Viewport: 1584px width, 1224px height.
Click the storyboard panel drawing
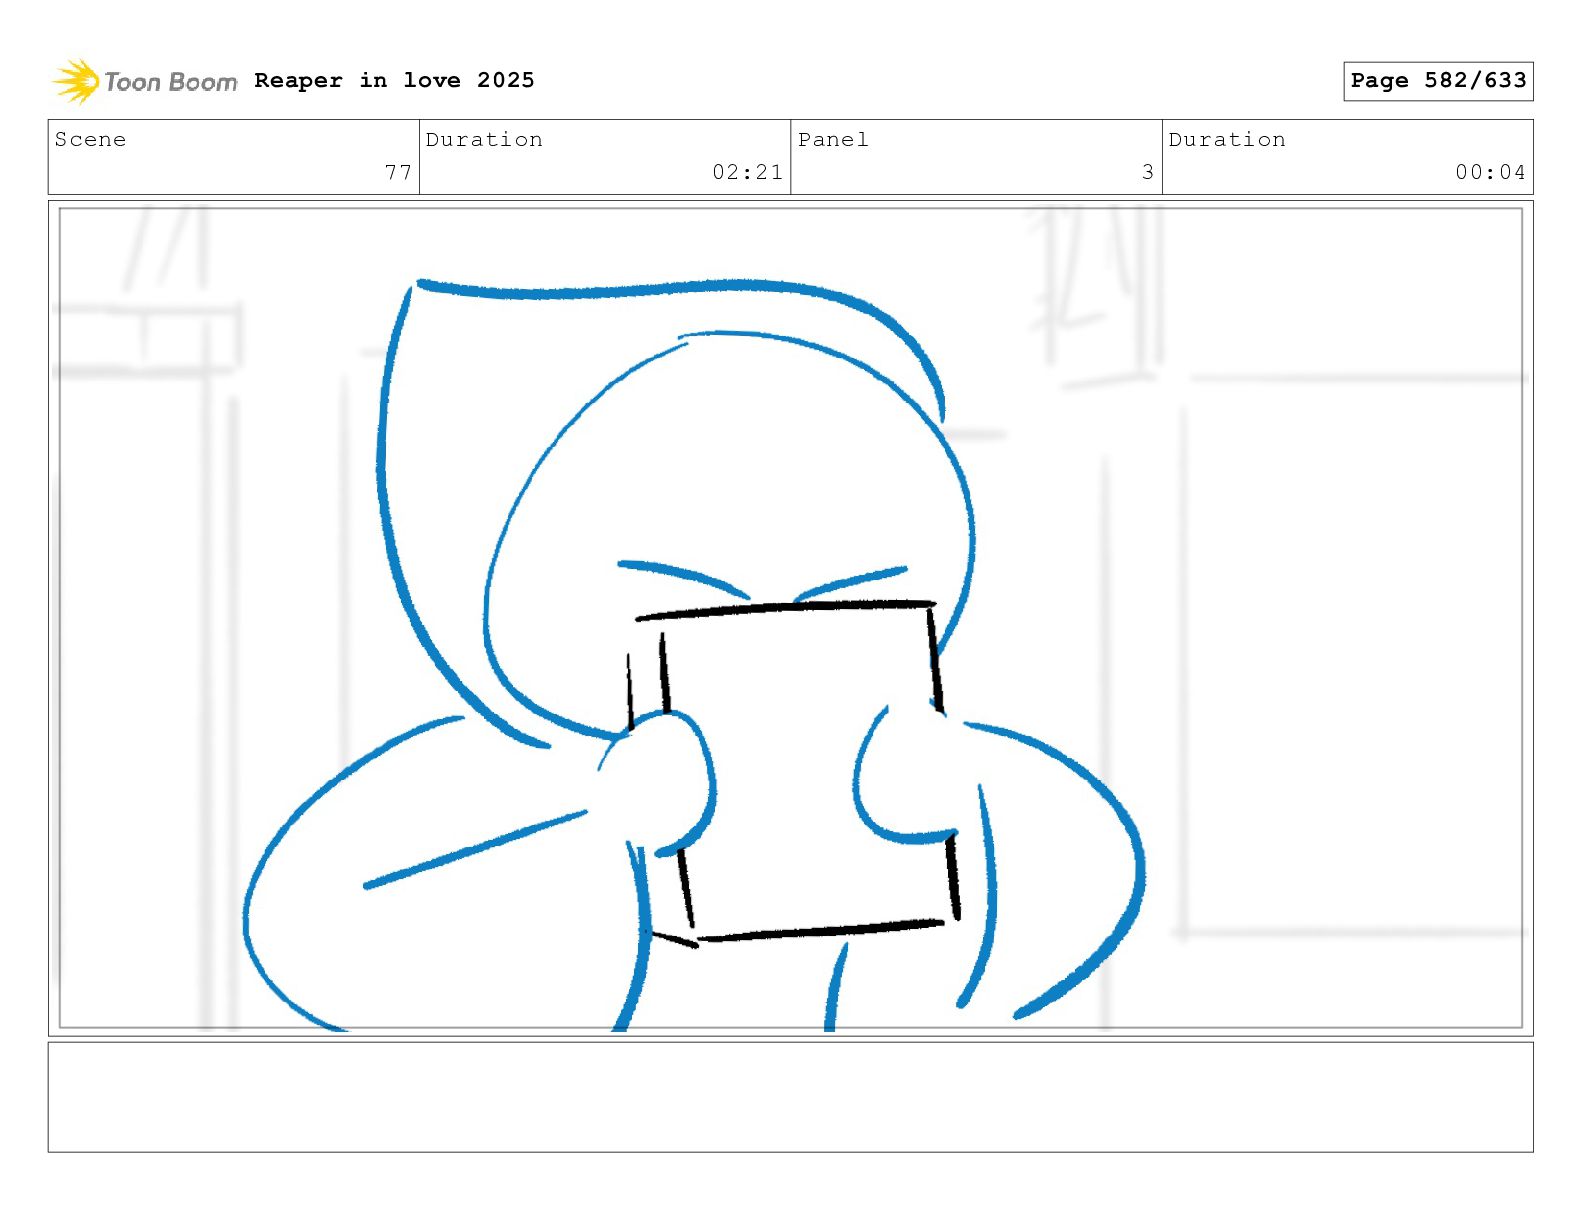(791, 618)
